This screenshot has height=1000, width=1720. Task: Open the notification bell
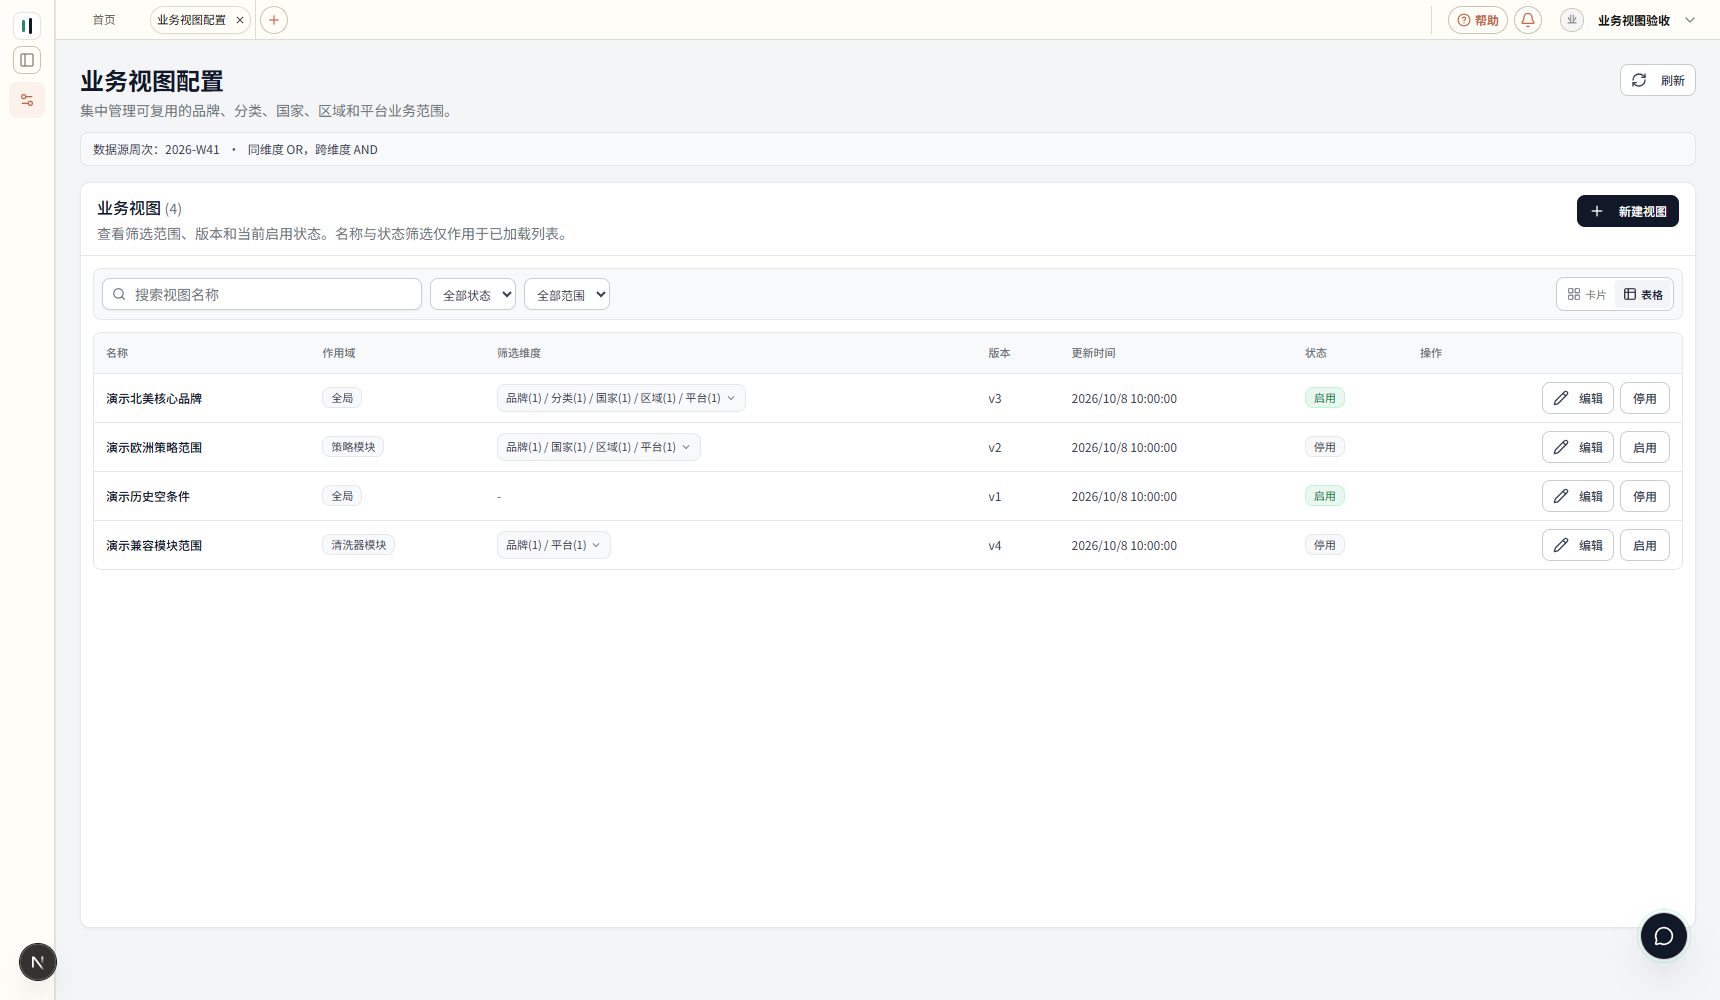coord(1528,20)
